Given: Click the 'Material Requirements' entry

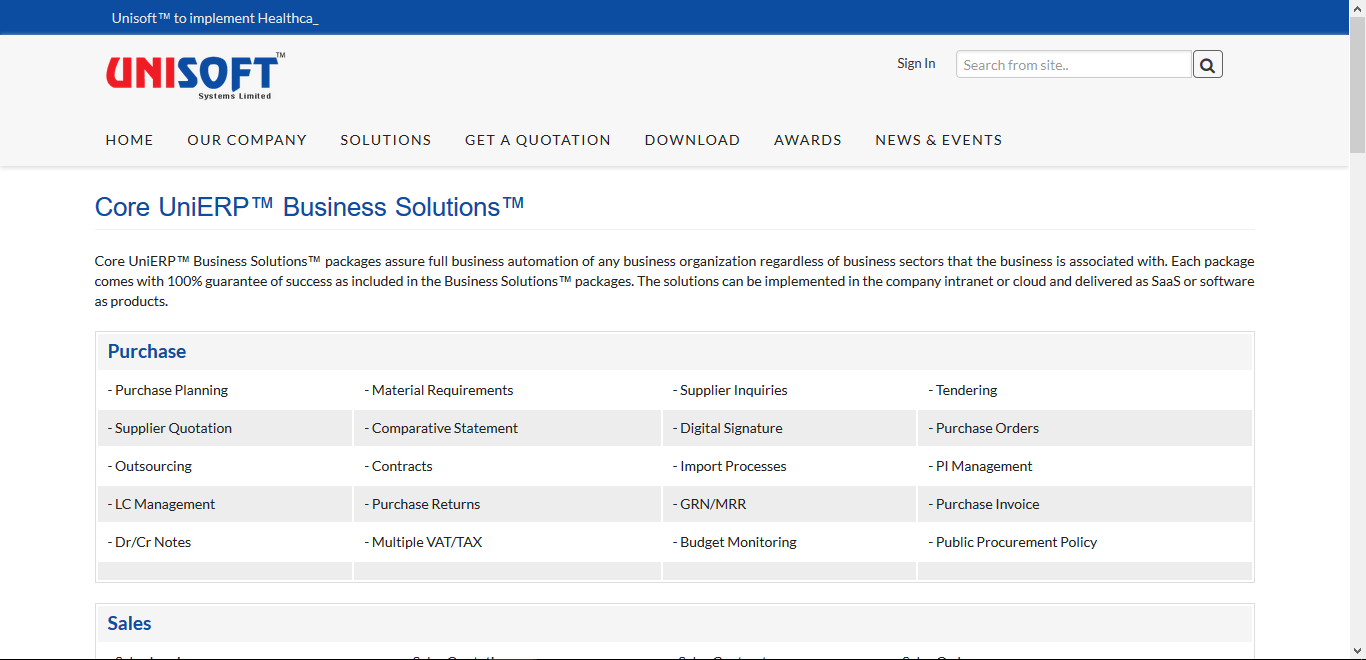Looking at the screenshot, I should tap(439, 390).
